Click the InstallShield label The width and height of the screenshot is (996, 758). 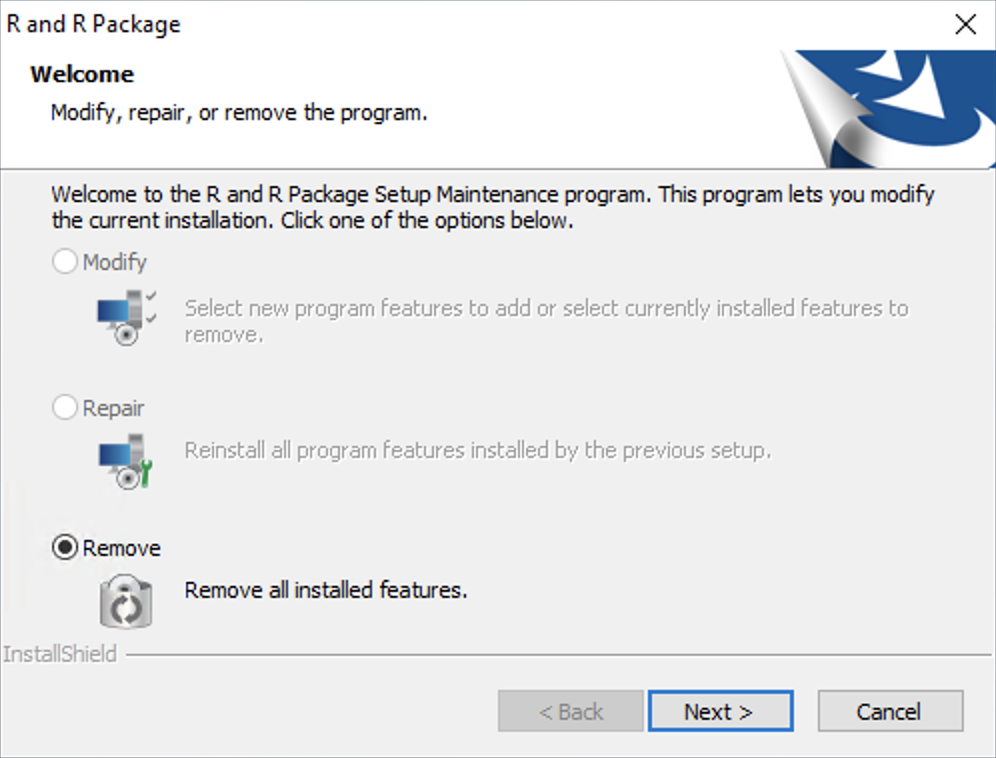coord(60,654)
